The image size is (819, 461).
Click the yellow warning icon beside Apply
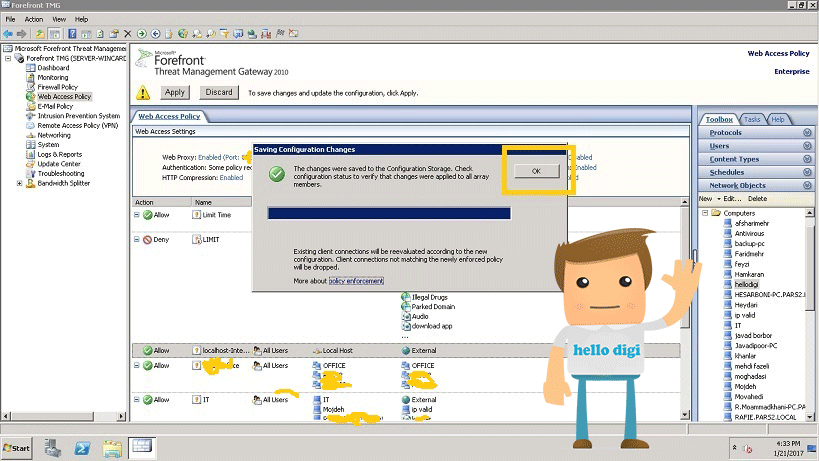143,93
